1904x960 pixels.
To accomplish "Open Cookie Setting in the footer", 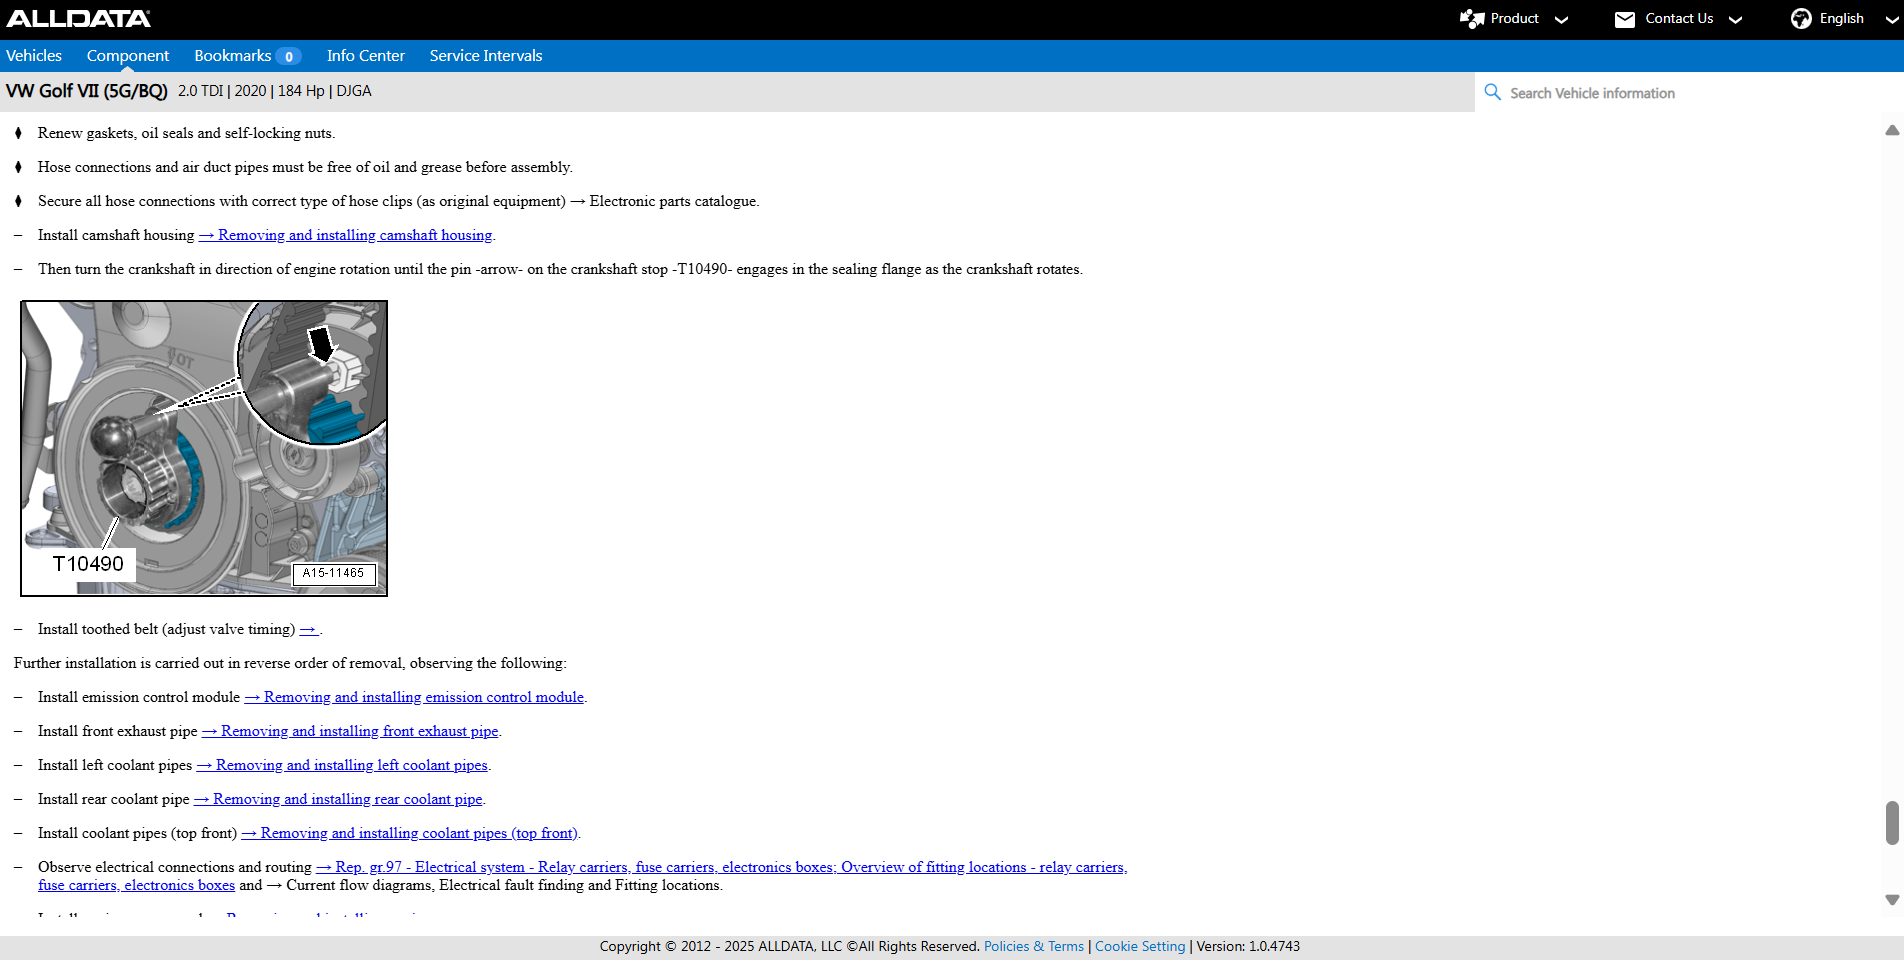I will 1139,946.
